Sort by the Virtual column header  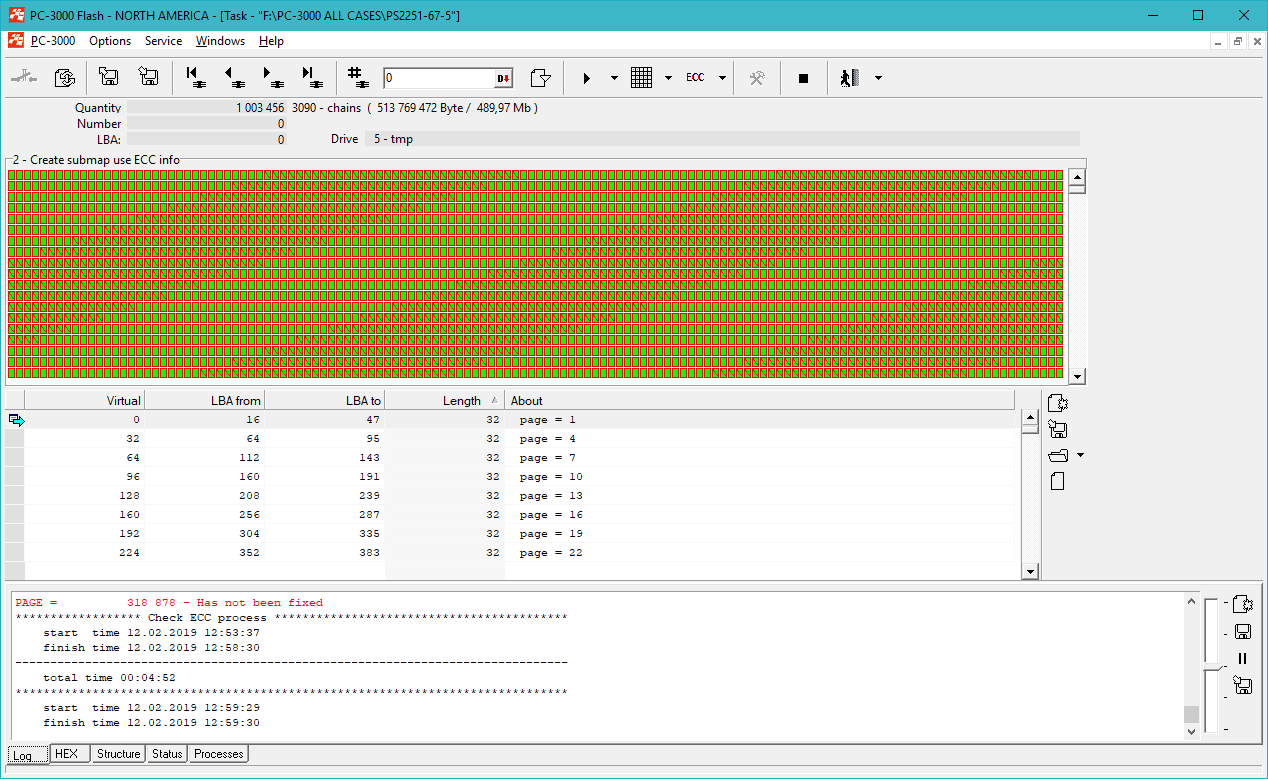84,400
